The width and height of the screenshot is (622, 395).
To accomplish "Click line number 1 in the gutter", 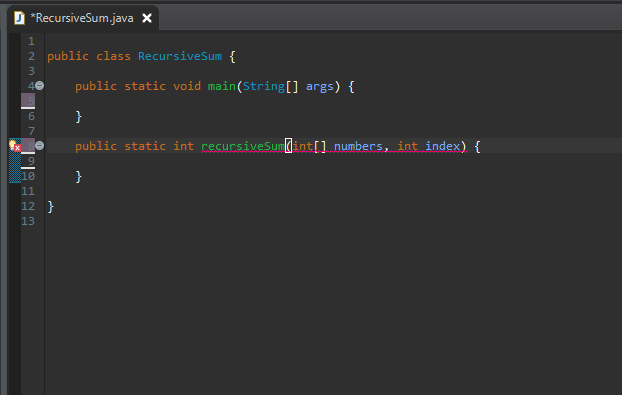I will [31, 41].
